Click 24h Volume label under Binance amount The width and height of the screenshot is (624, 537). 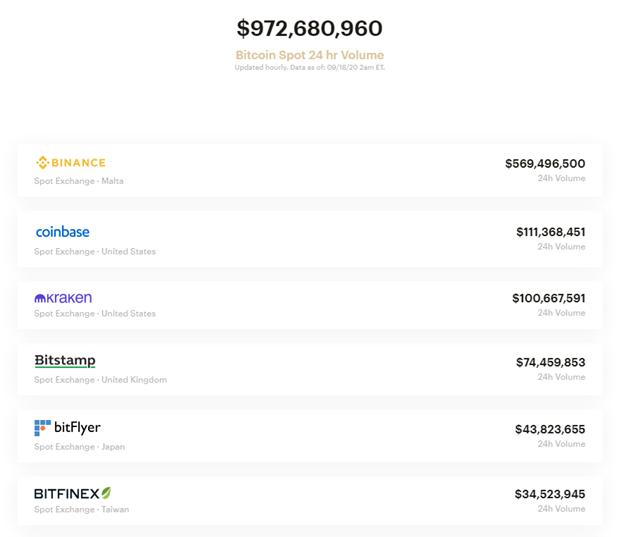click(x=561, y=178)
